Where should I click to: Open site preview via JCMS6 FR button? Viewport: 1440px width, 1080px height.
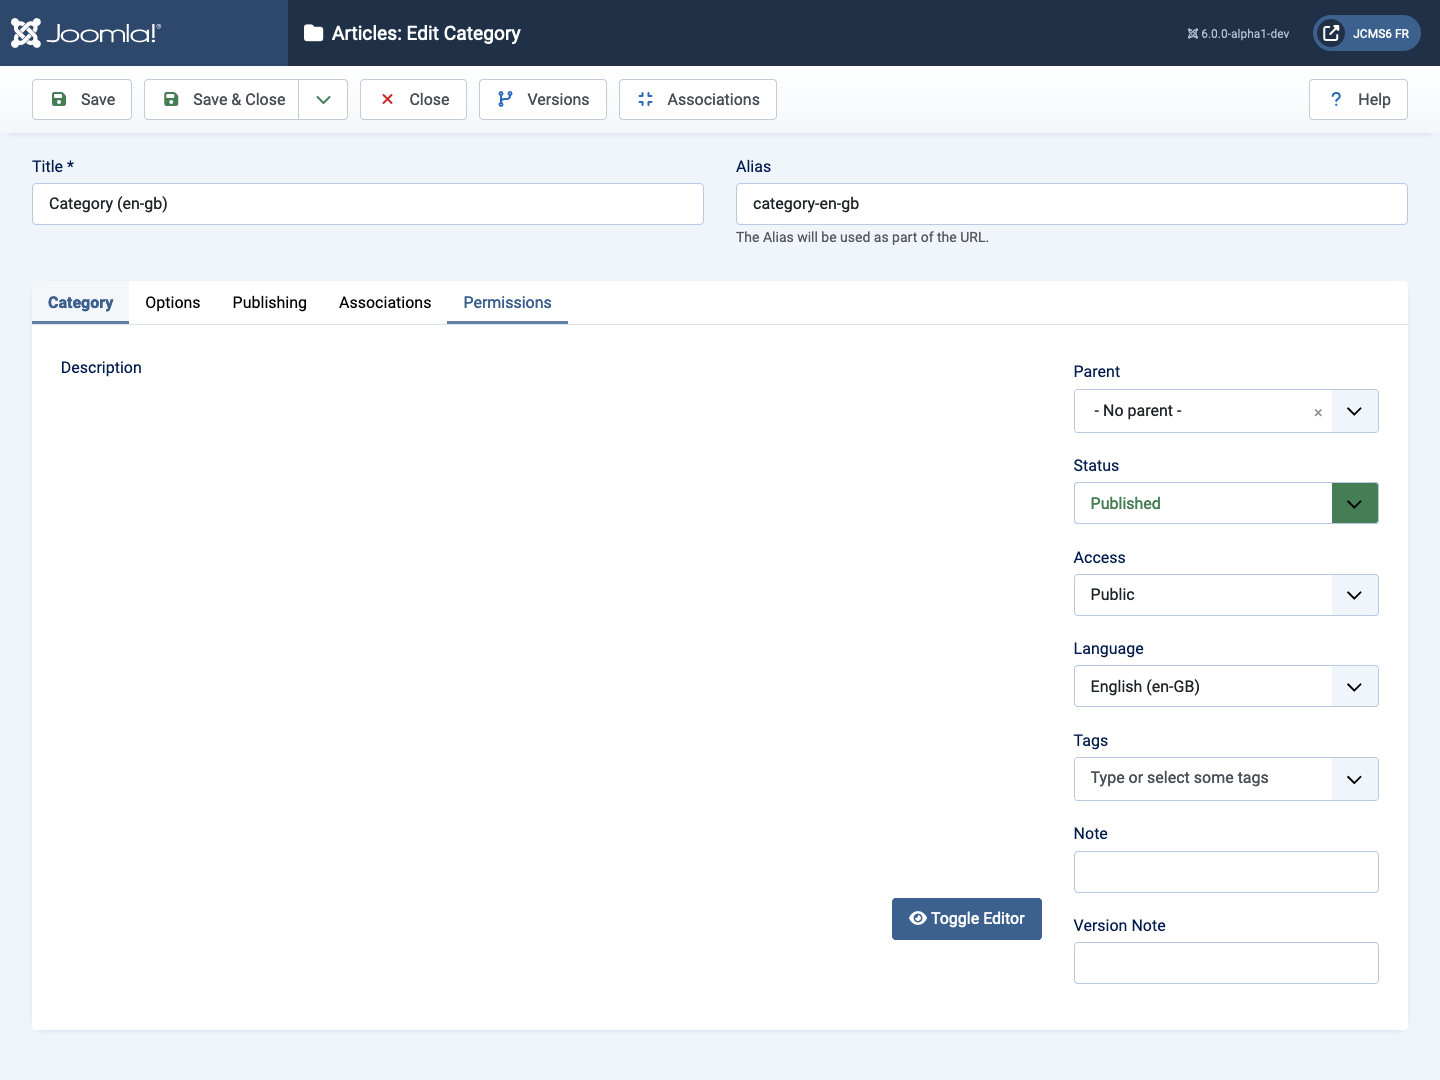[1366, 33]
